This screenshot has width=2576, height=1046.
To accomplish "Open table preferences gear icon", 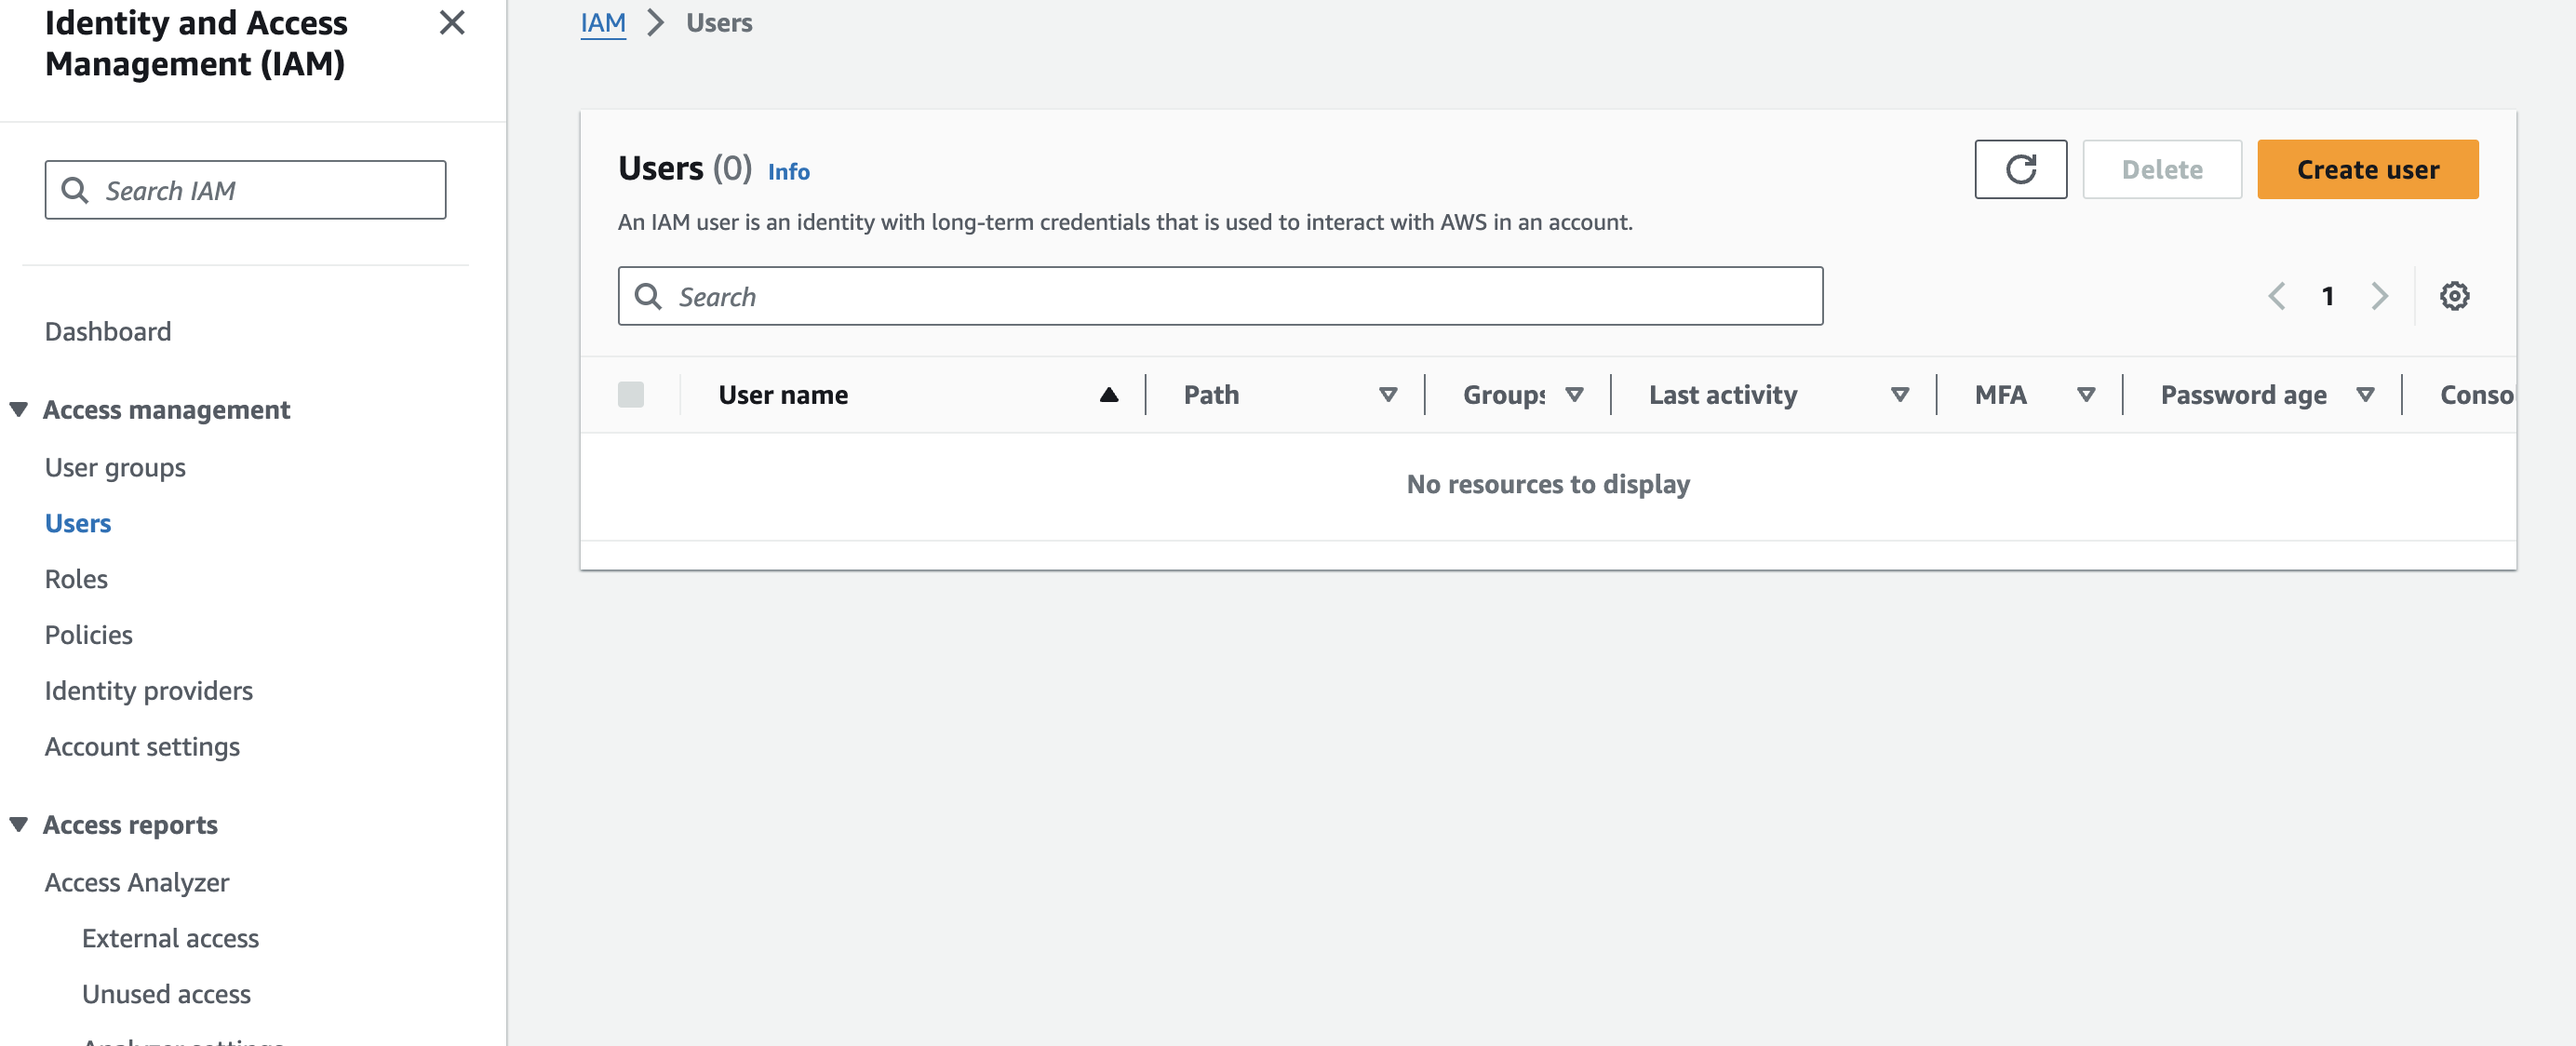I will pos(2454,296).
